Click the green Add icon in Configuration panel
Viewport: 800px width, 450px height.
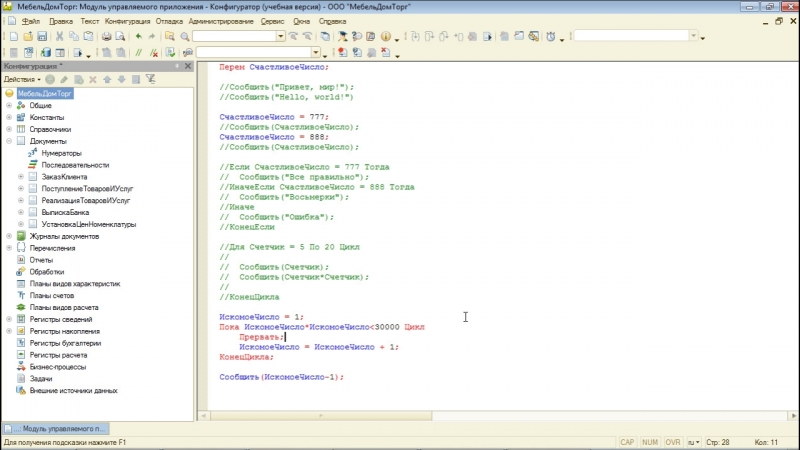pyautogui.click(x=49, y=79)
